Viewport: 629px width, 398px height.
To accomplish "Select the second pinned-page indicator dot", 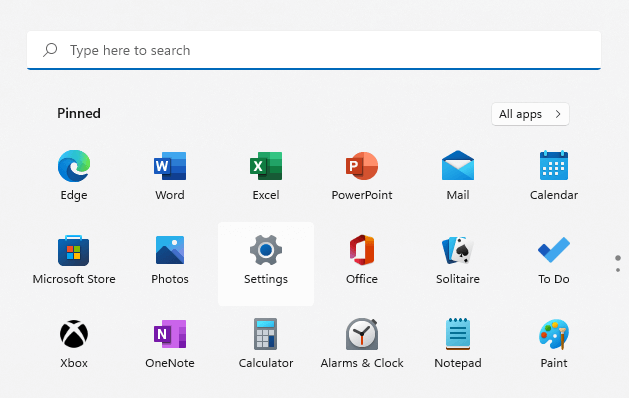I will coord(618,270).
